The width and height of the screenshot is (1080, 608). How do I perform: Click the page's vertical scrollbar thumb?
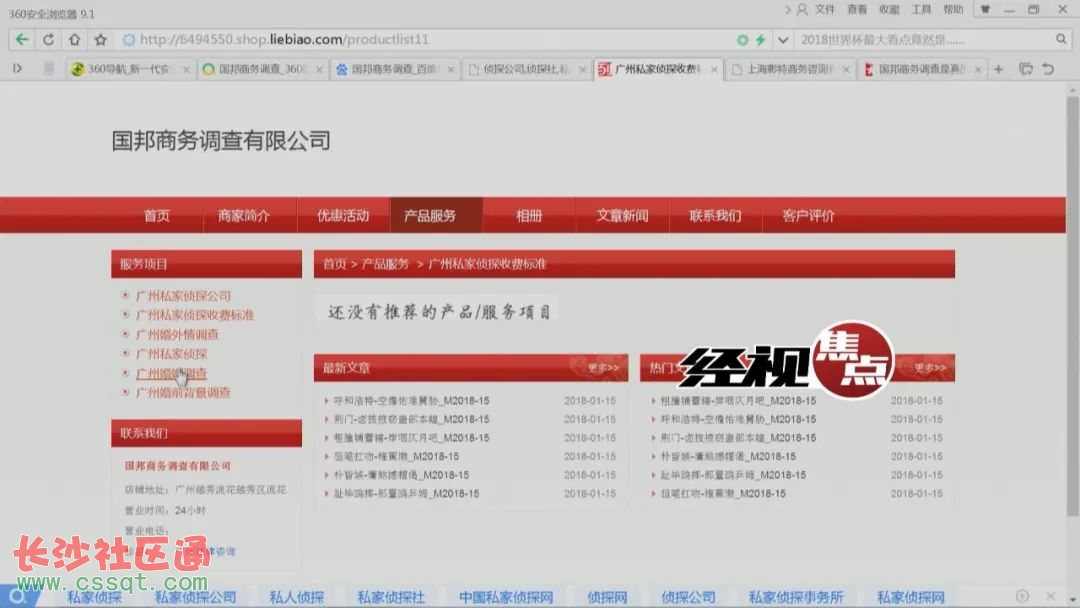click(x=1072, y=306)
